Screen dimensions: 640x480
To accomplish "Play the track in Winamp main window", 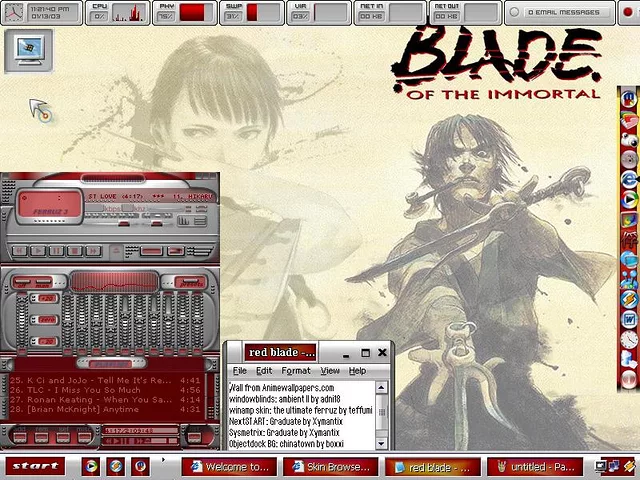I will pos(38,250).
